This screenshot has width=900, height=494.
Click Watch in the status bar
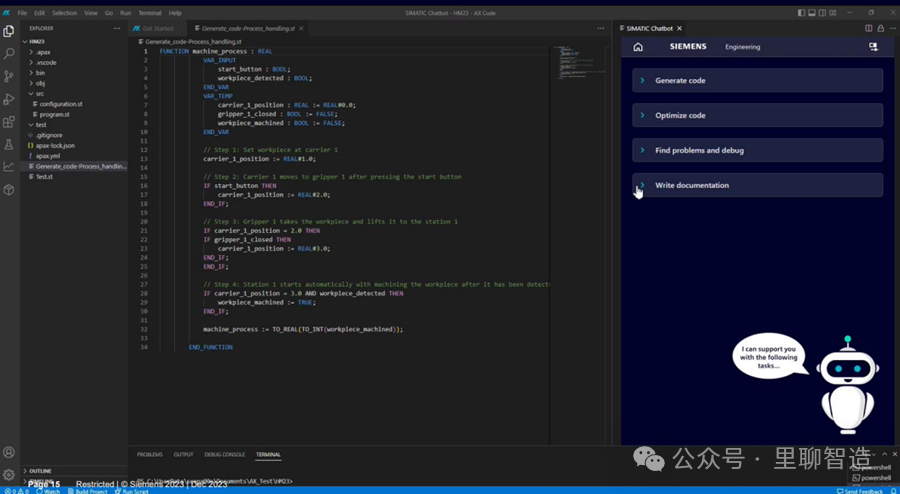(48, 491)
